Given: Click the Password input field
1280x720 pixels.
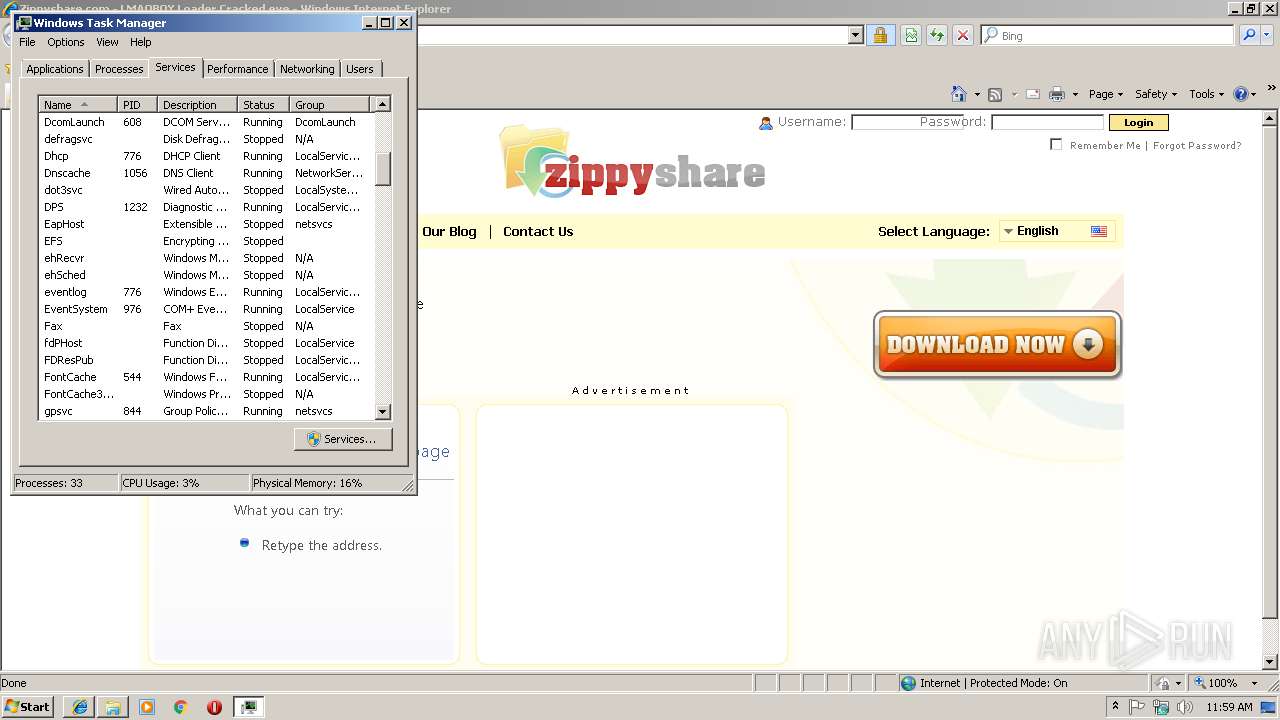Looking at the screenshot, I should [x=1047, y=122].
